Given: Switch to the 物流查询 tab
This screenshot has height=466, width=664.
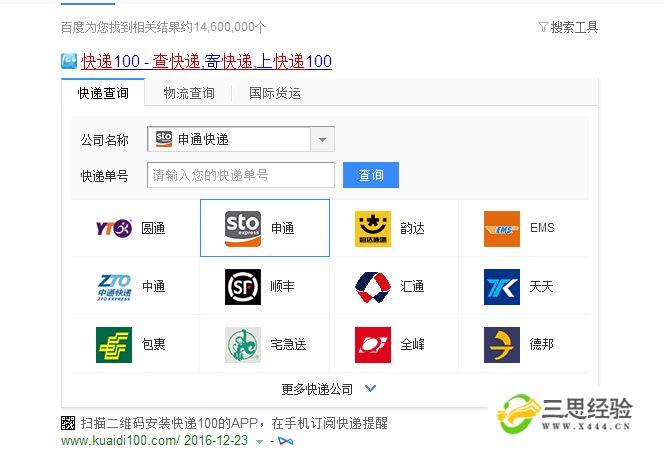Looking at the screenshot, I should 188,93.
